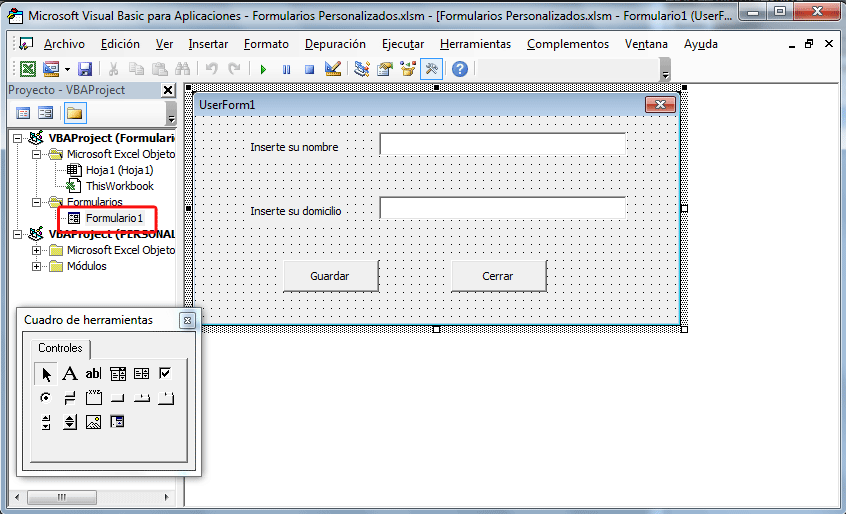Viewport: 846px width, 514px height.
Task: Run the form with the green play icon
Action: point(263,70)
